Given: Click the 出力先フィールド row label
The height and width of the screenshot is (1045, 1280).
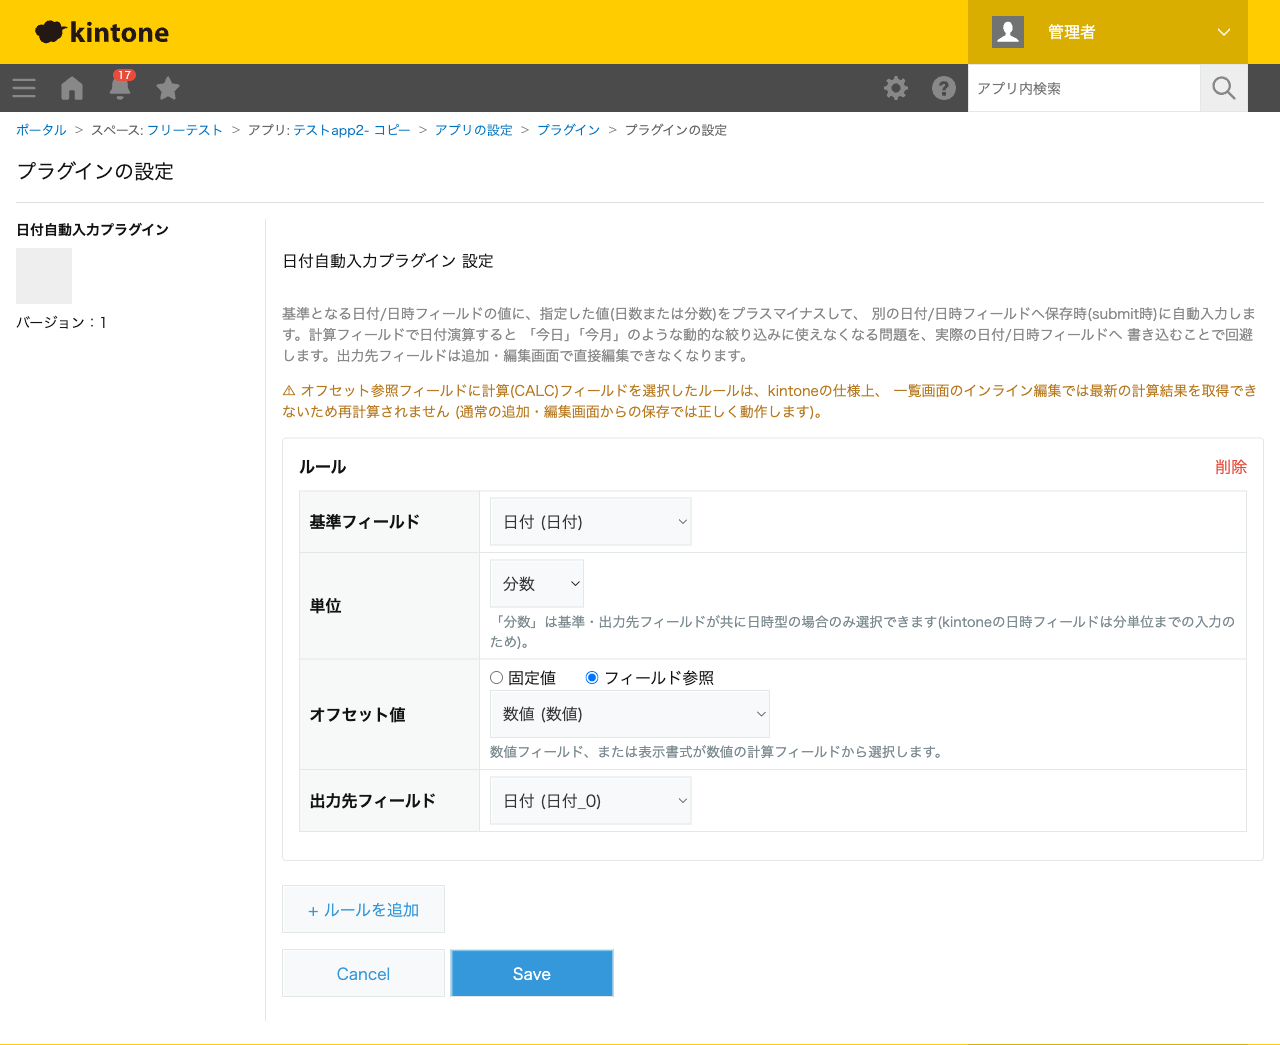Looking at the screenshot, I should pyautogui.click(x=373, y=801).
